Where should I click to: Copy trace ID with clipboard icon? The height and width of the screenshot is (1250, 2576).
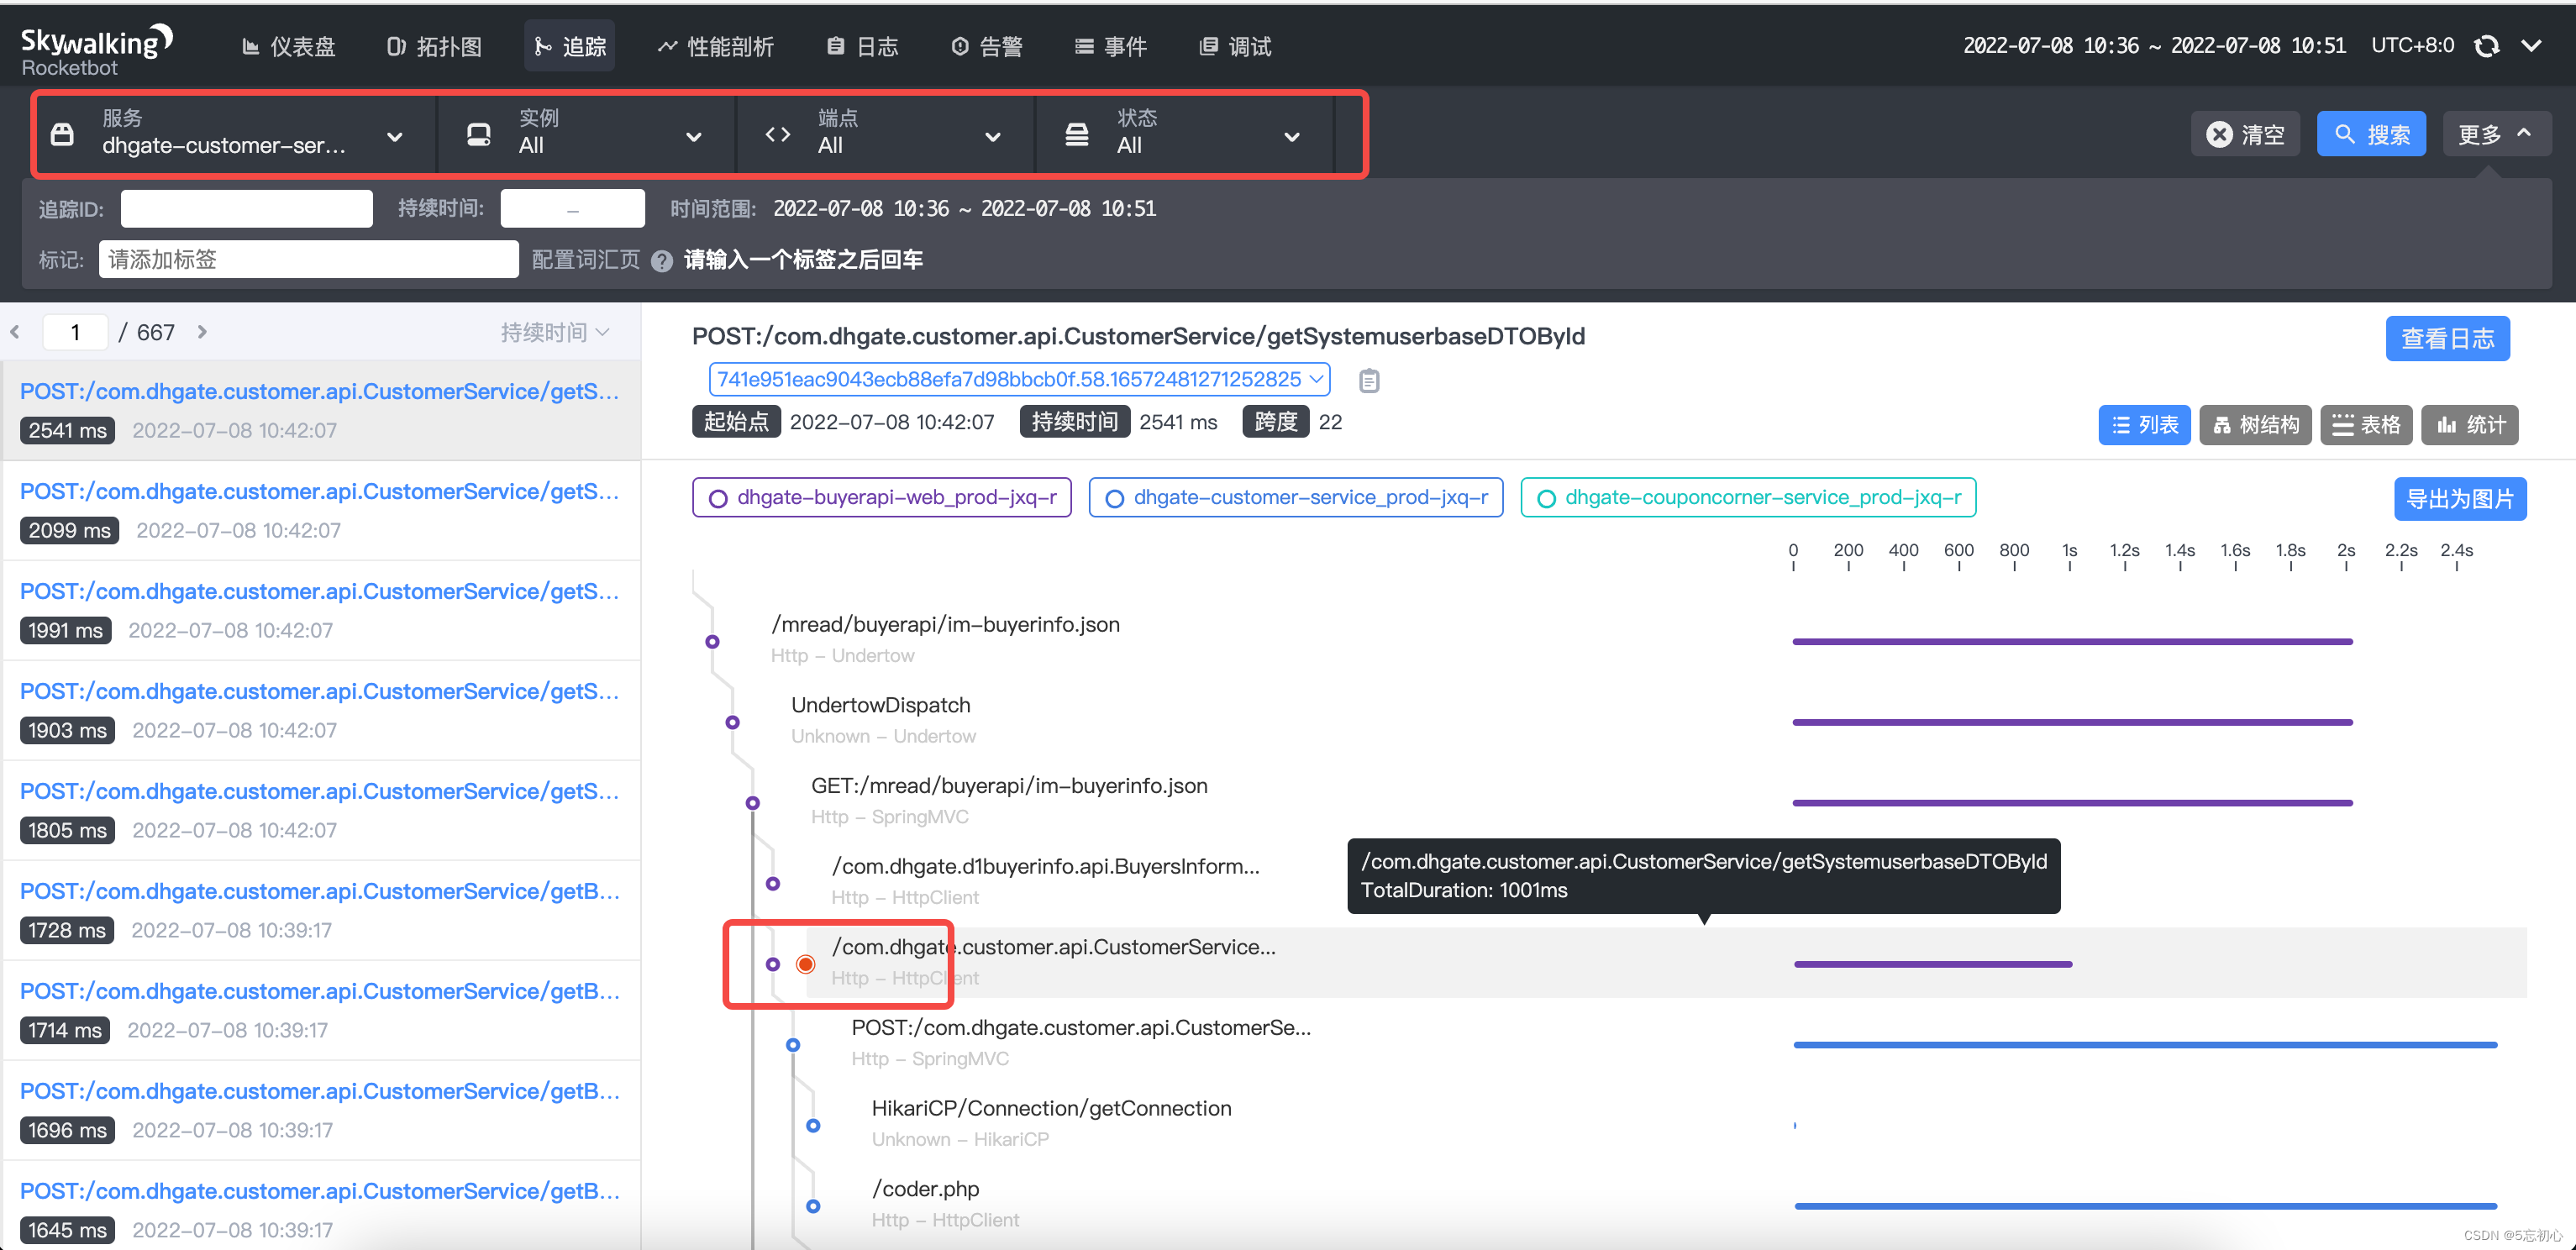1369,381
